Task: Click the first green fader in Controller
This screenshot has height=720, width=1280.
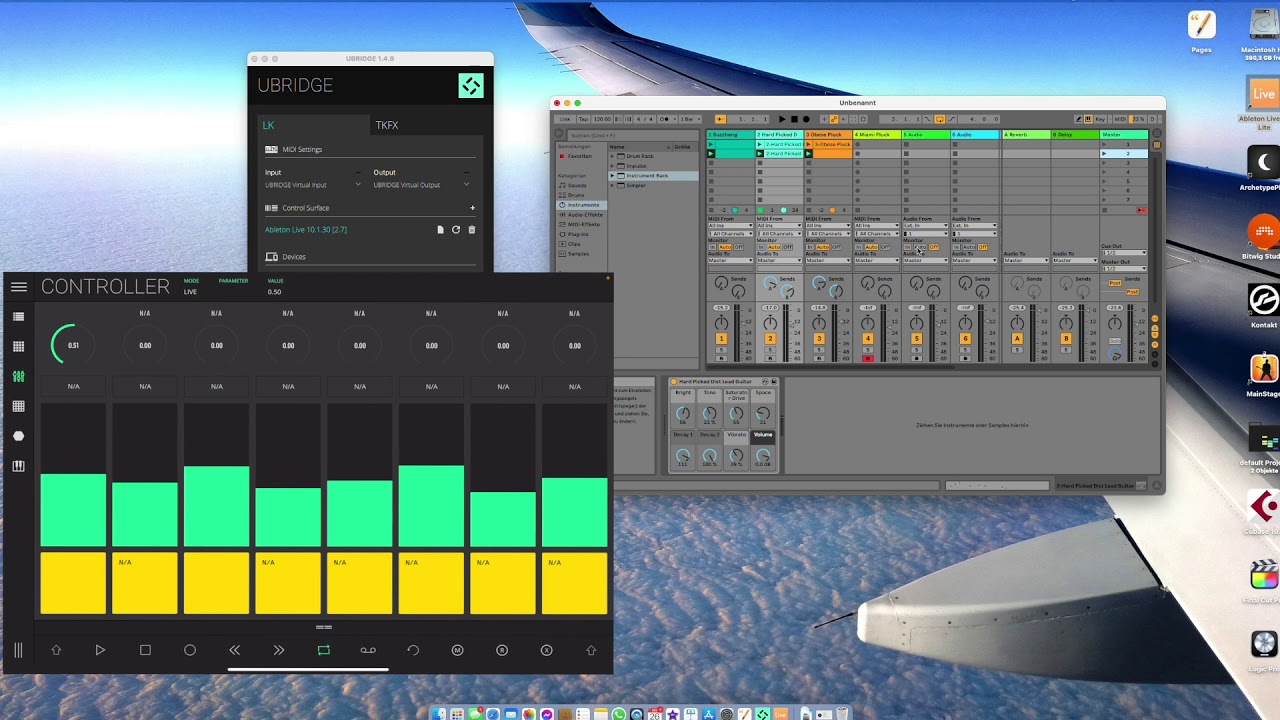Action: click(x=73, y=510)
